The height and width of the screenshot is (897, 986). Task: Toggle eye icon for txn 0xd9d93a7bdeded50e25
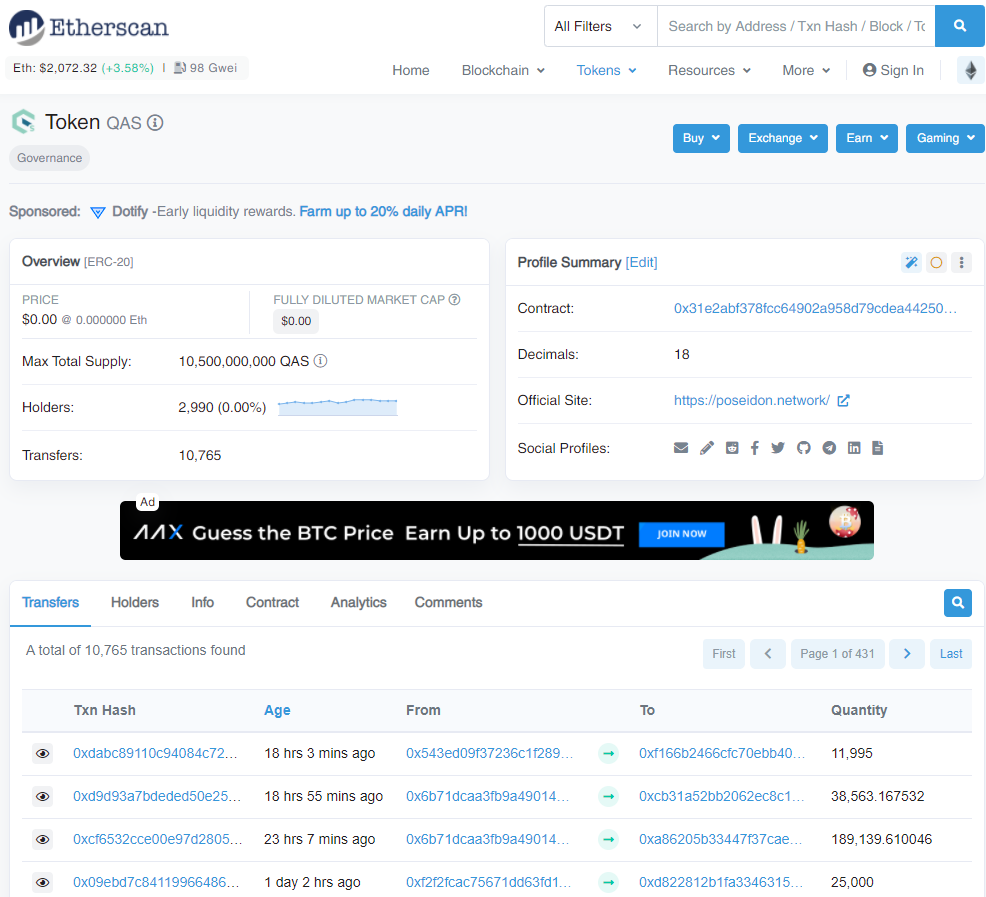coord(43,796)
